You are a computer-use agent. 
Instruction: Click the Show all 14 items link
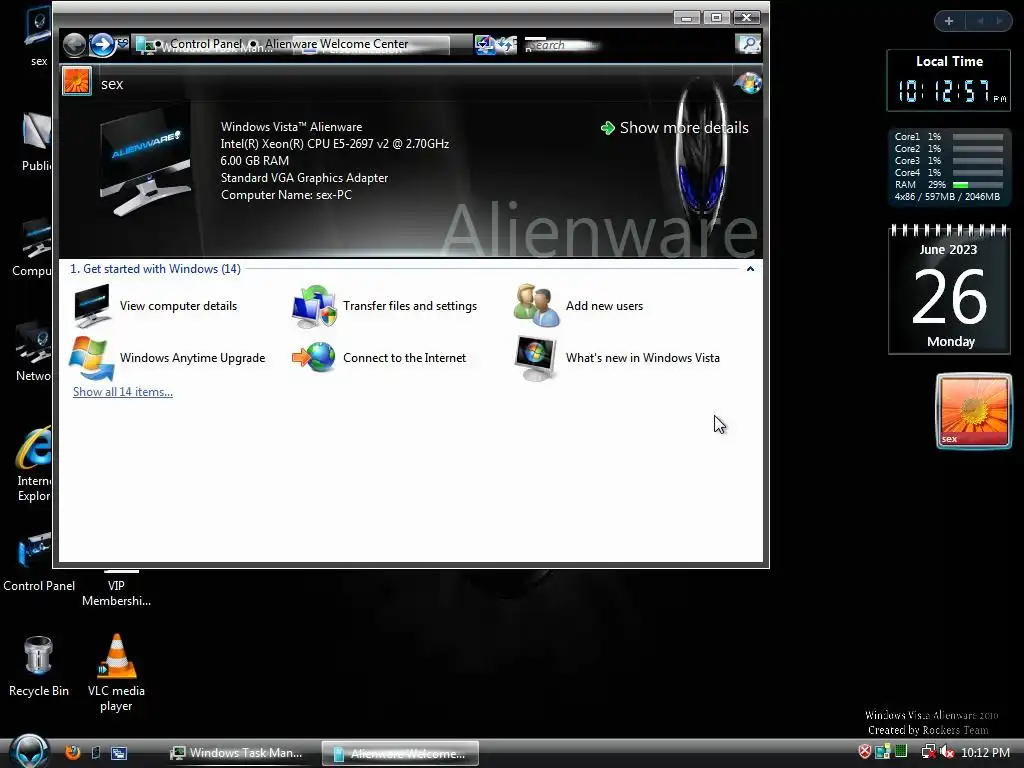pyautogui.click(x=123, y=392)
